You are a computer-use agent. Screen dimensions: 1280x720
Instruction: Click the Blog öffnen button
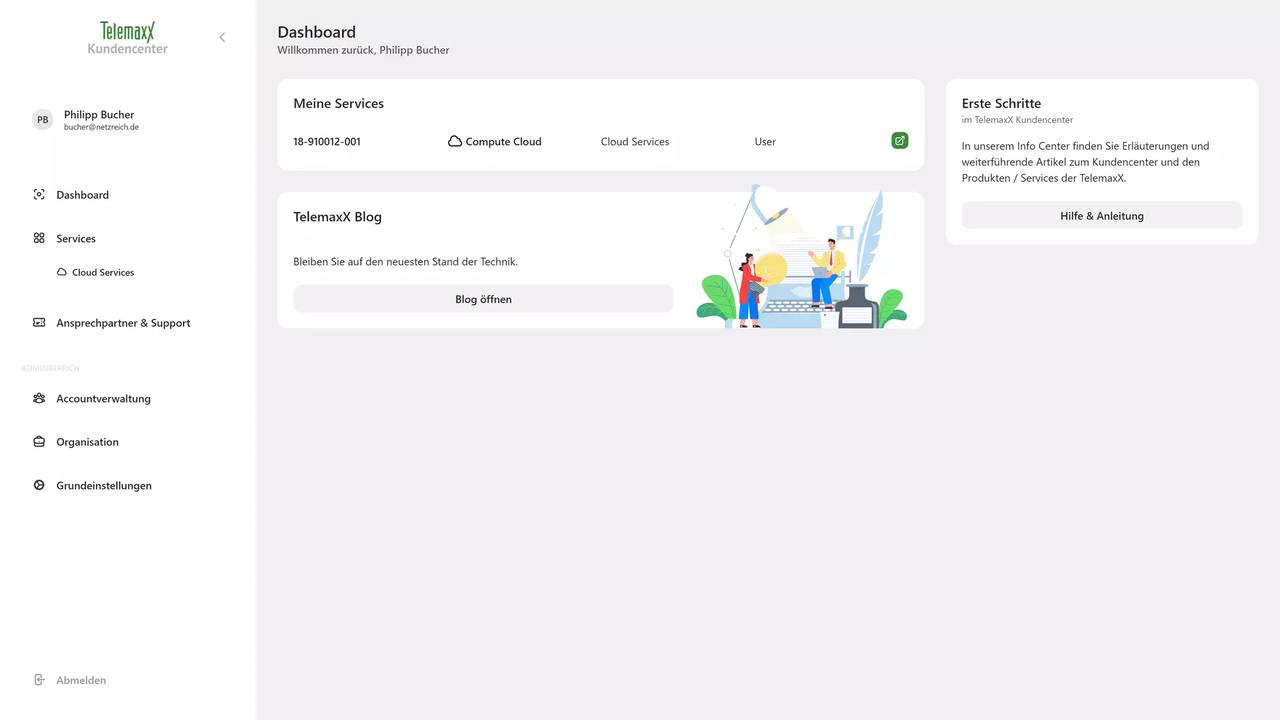coord(483,299)
